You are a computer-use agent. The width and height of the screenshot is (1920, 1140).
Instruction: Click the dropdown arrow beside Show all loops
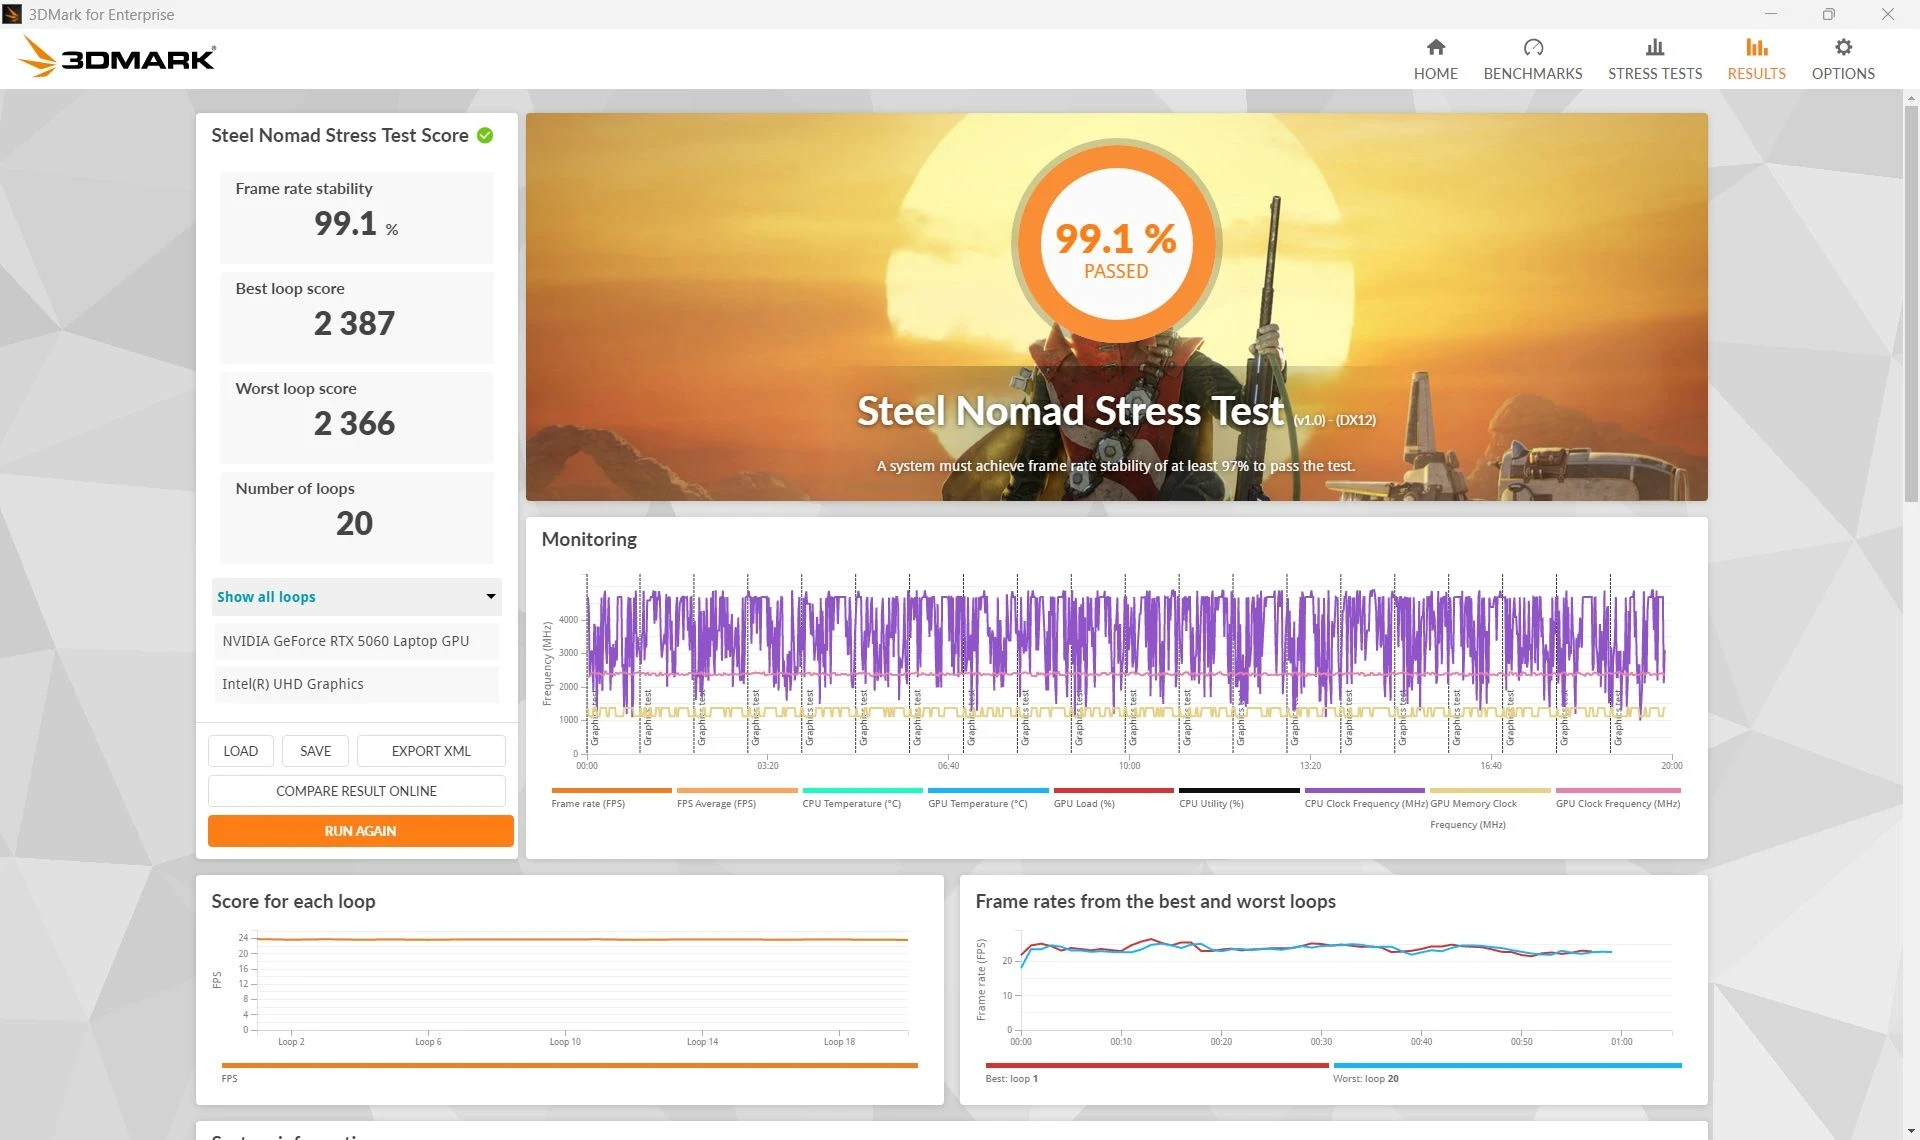(x=490, y=597)
